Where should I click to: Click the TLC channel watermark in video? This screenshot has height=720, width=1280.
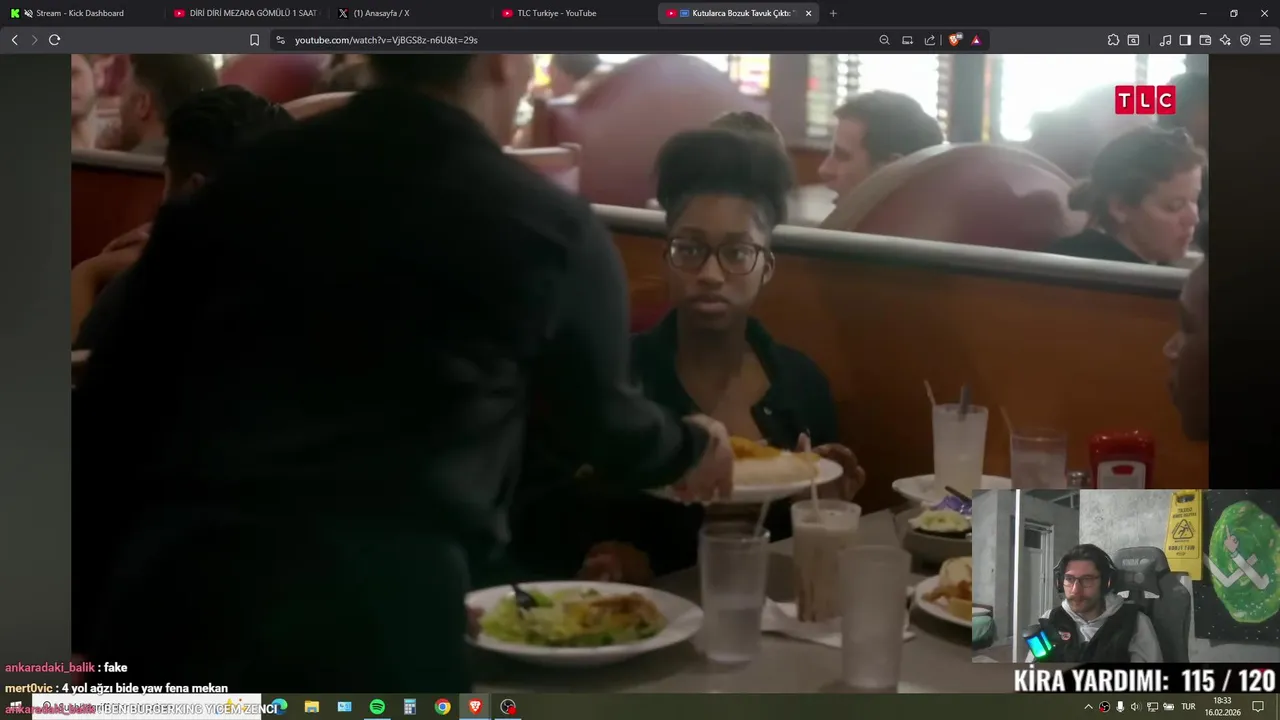click(1145, 100)
